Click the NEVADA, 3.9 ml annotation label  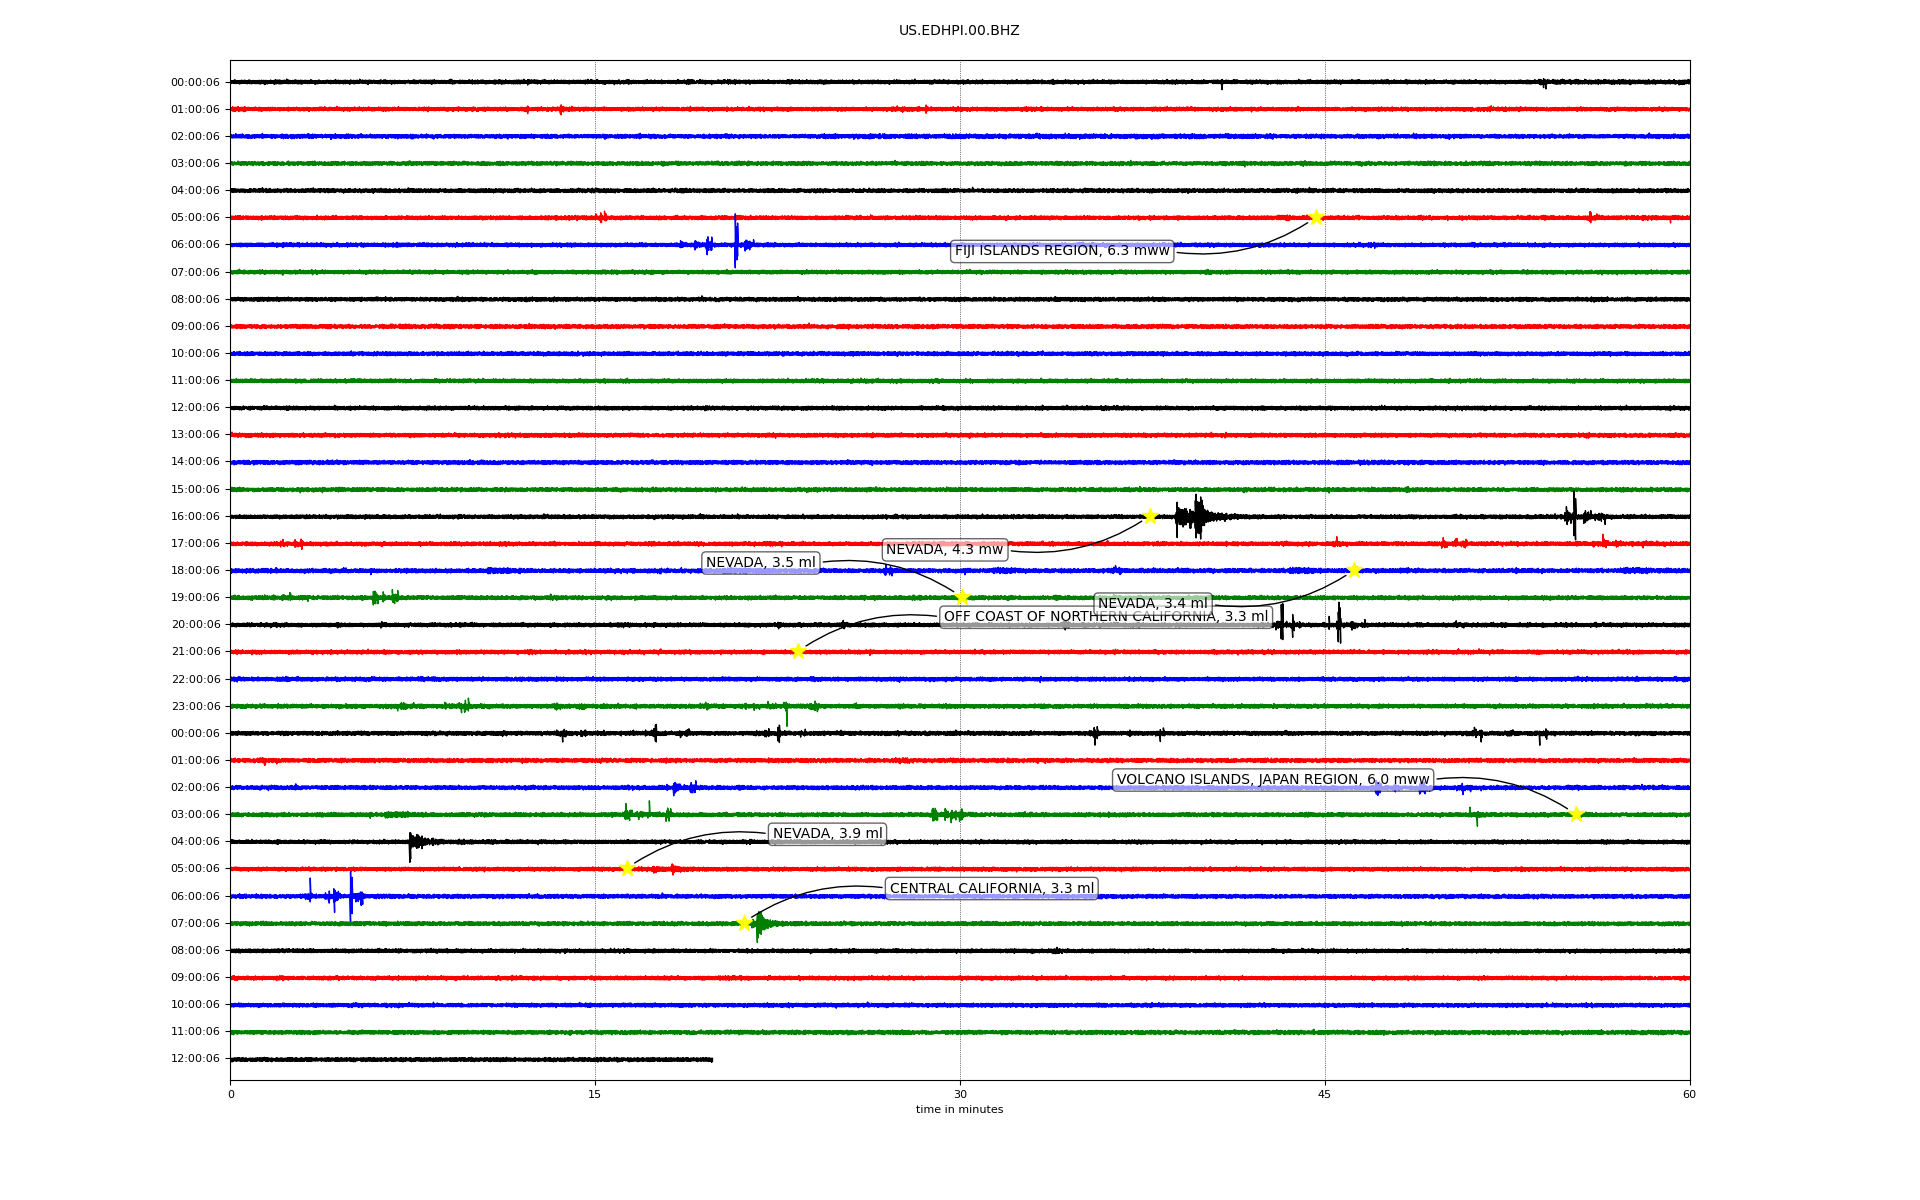pyautogui.click(x=827, y=834)
